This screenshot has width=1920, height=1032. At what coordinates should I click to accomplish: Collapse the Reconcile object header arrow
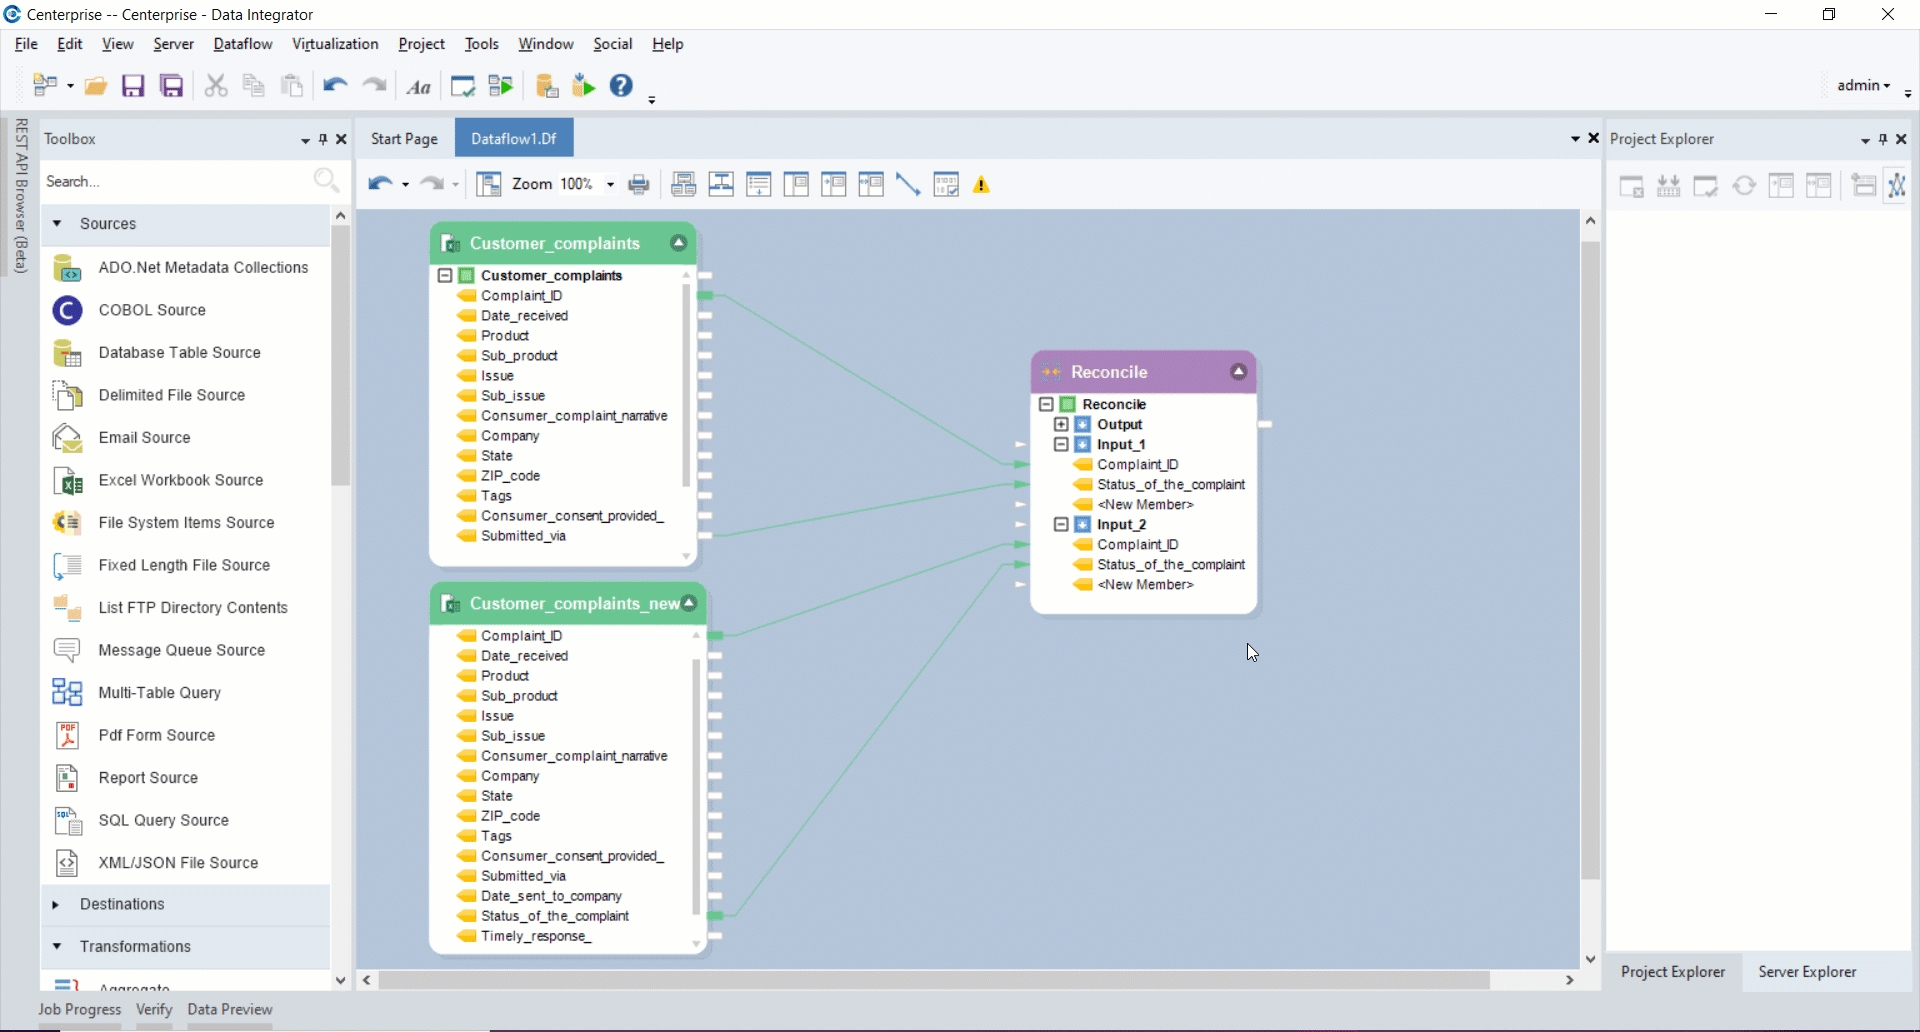coord(1238,372)
